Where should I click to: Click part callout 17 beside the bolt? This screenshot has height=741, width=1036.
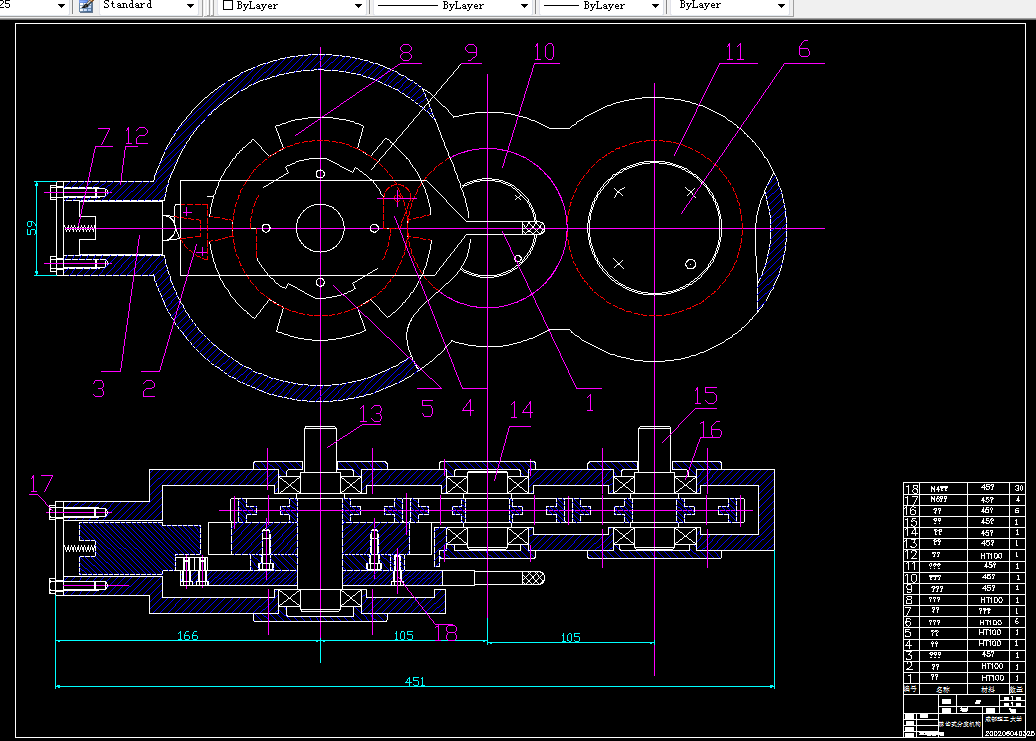40,484
